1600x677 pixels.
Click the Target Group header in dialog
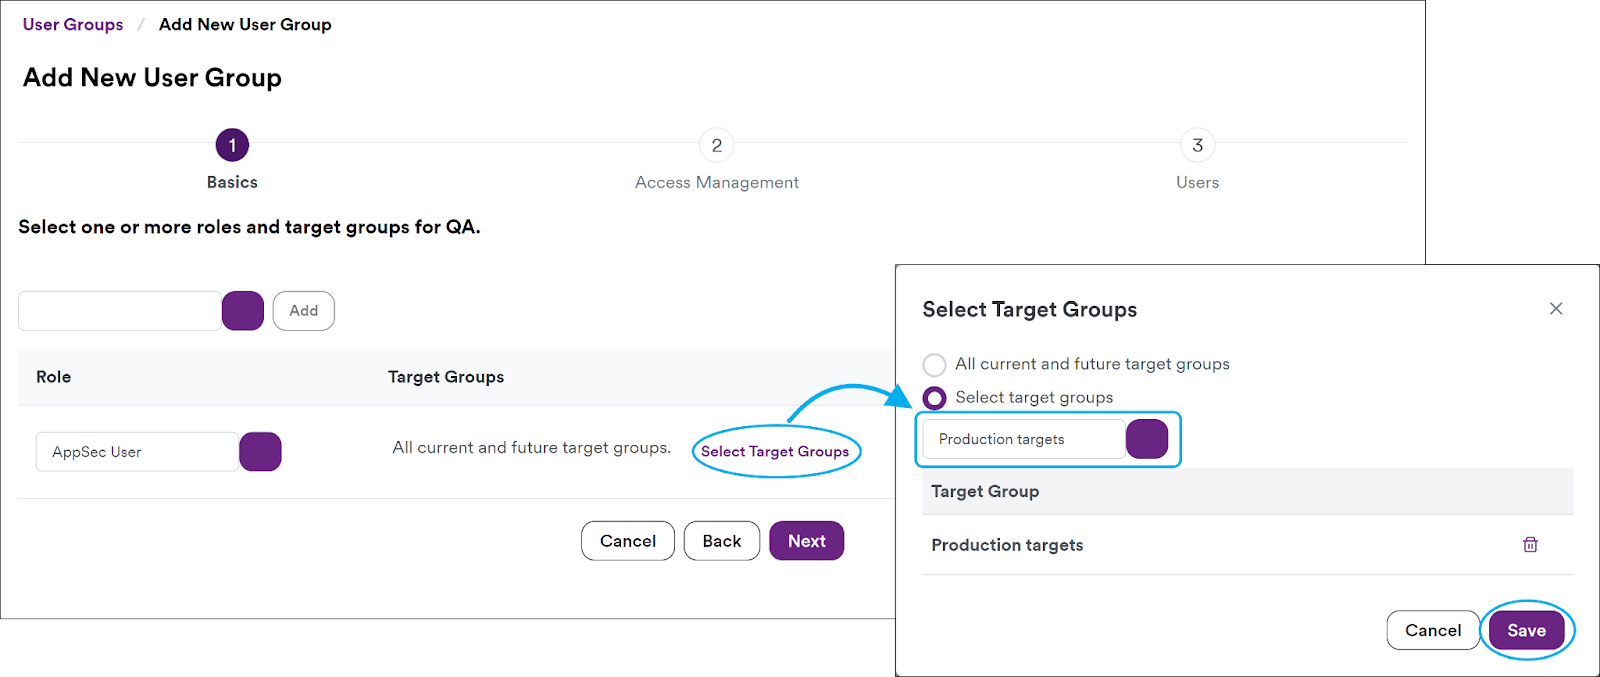[x=985, y=491]
